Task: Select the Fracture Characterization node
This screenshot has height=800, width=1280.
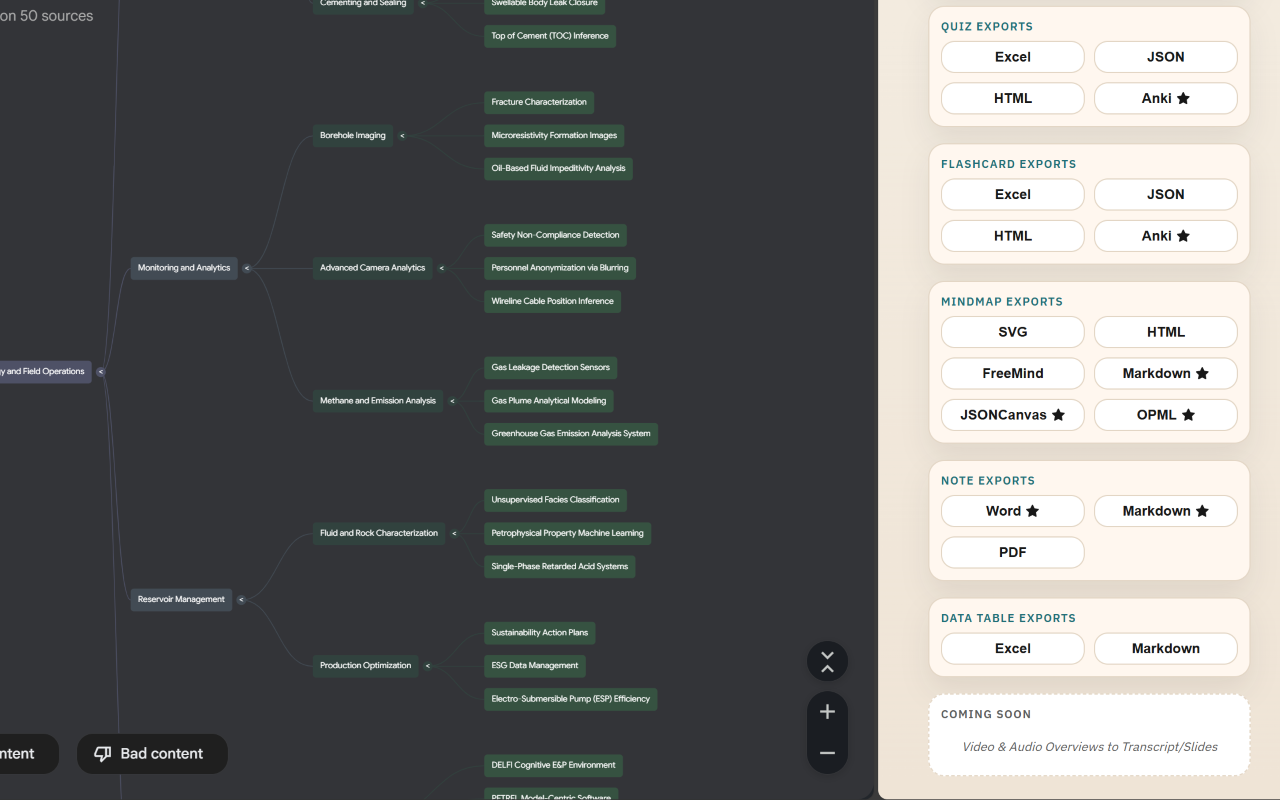Action: click(539, 102)
